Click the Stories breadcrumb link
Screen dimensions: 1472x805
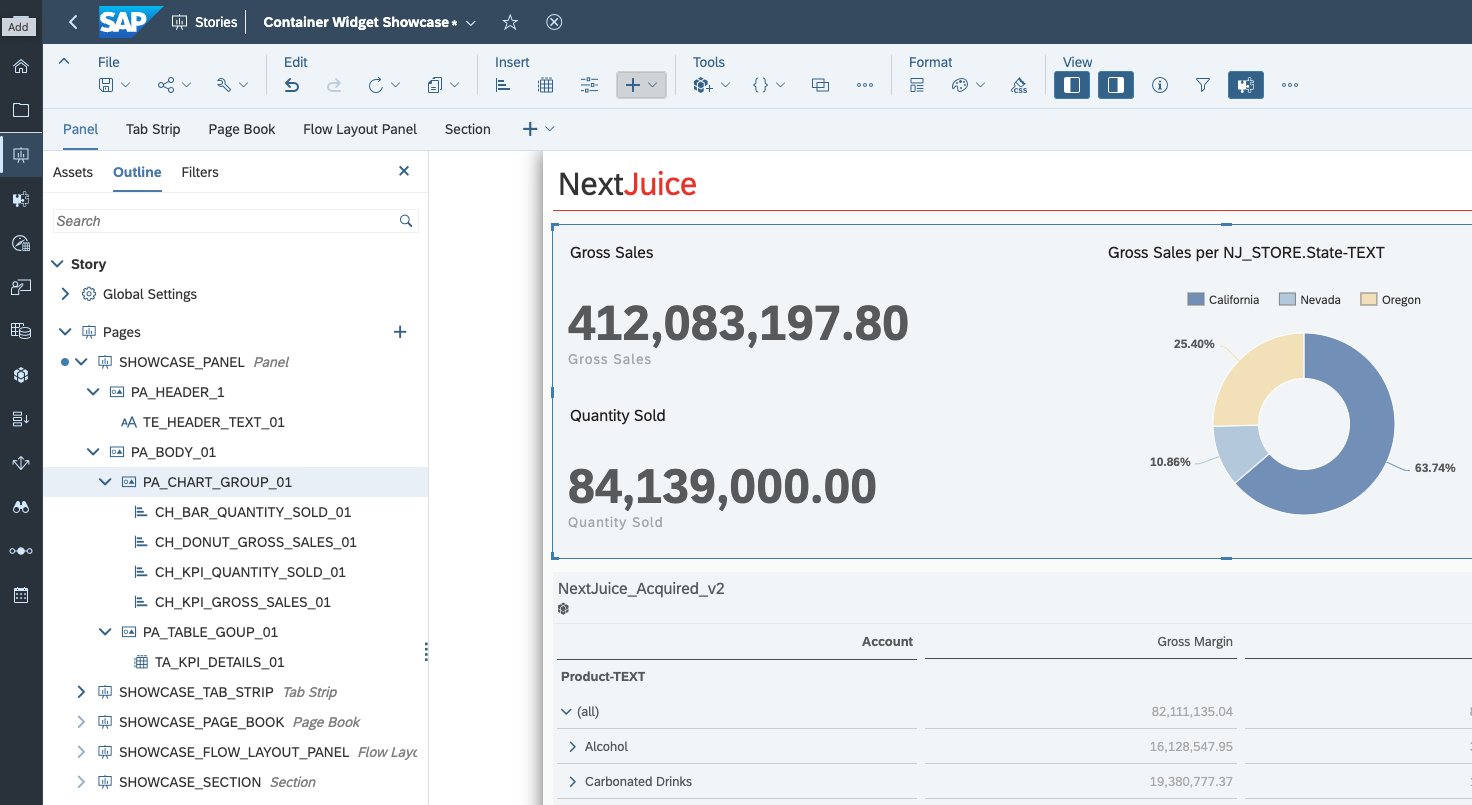214,21
